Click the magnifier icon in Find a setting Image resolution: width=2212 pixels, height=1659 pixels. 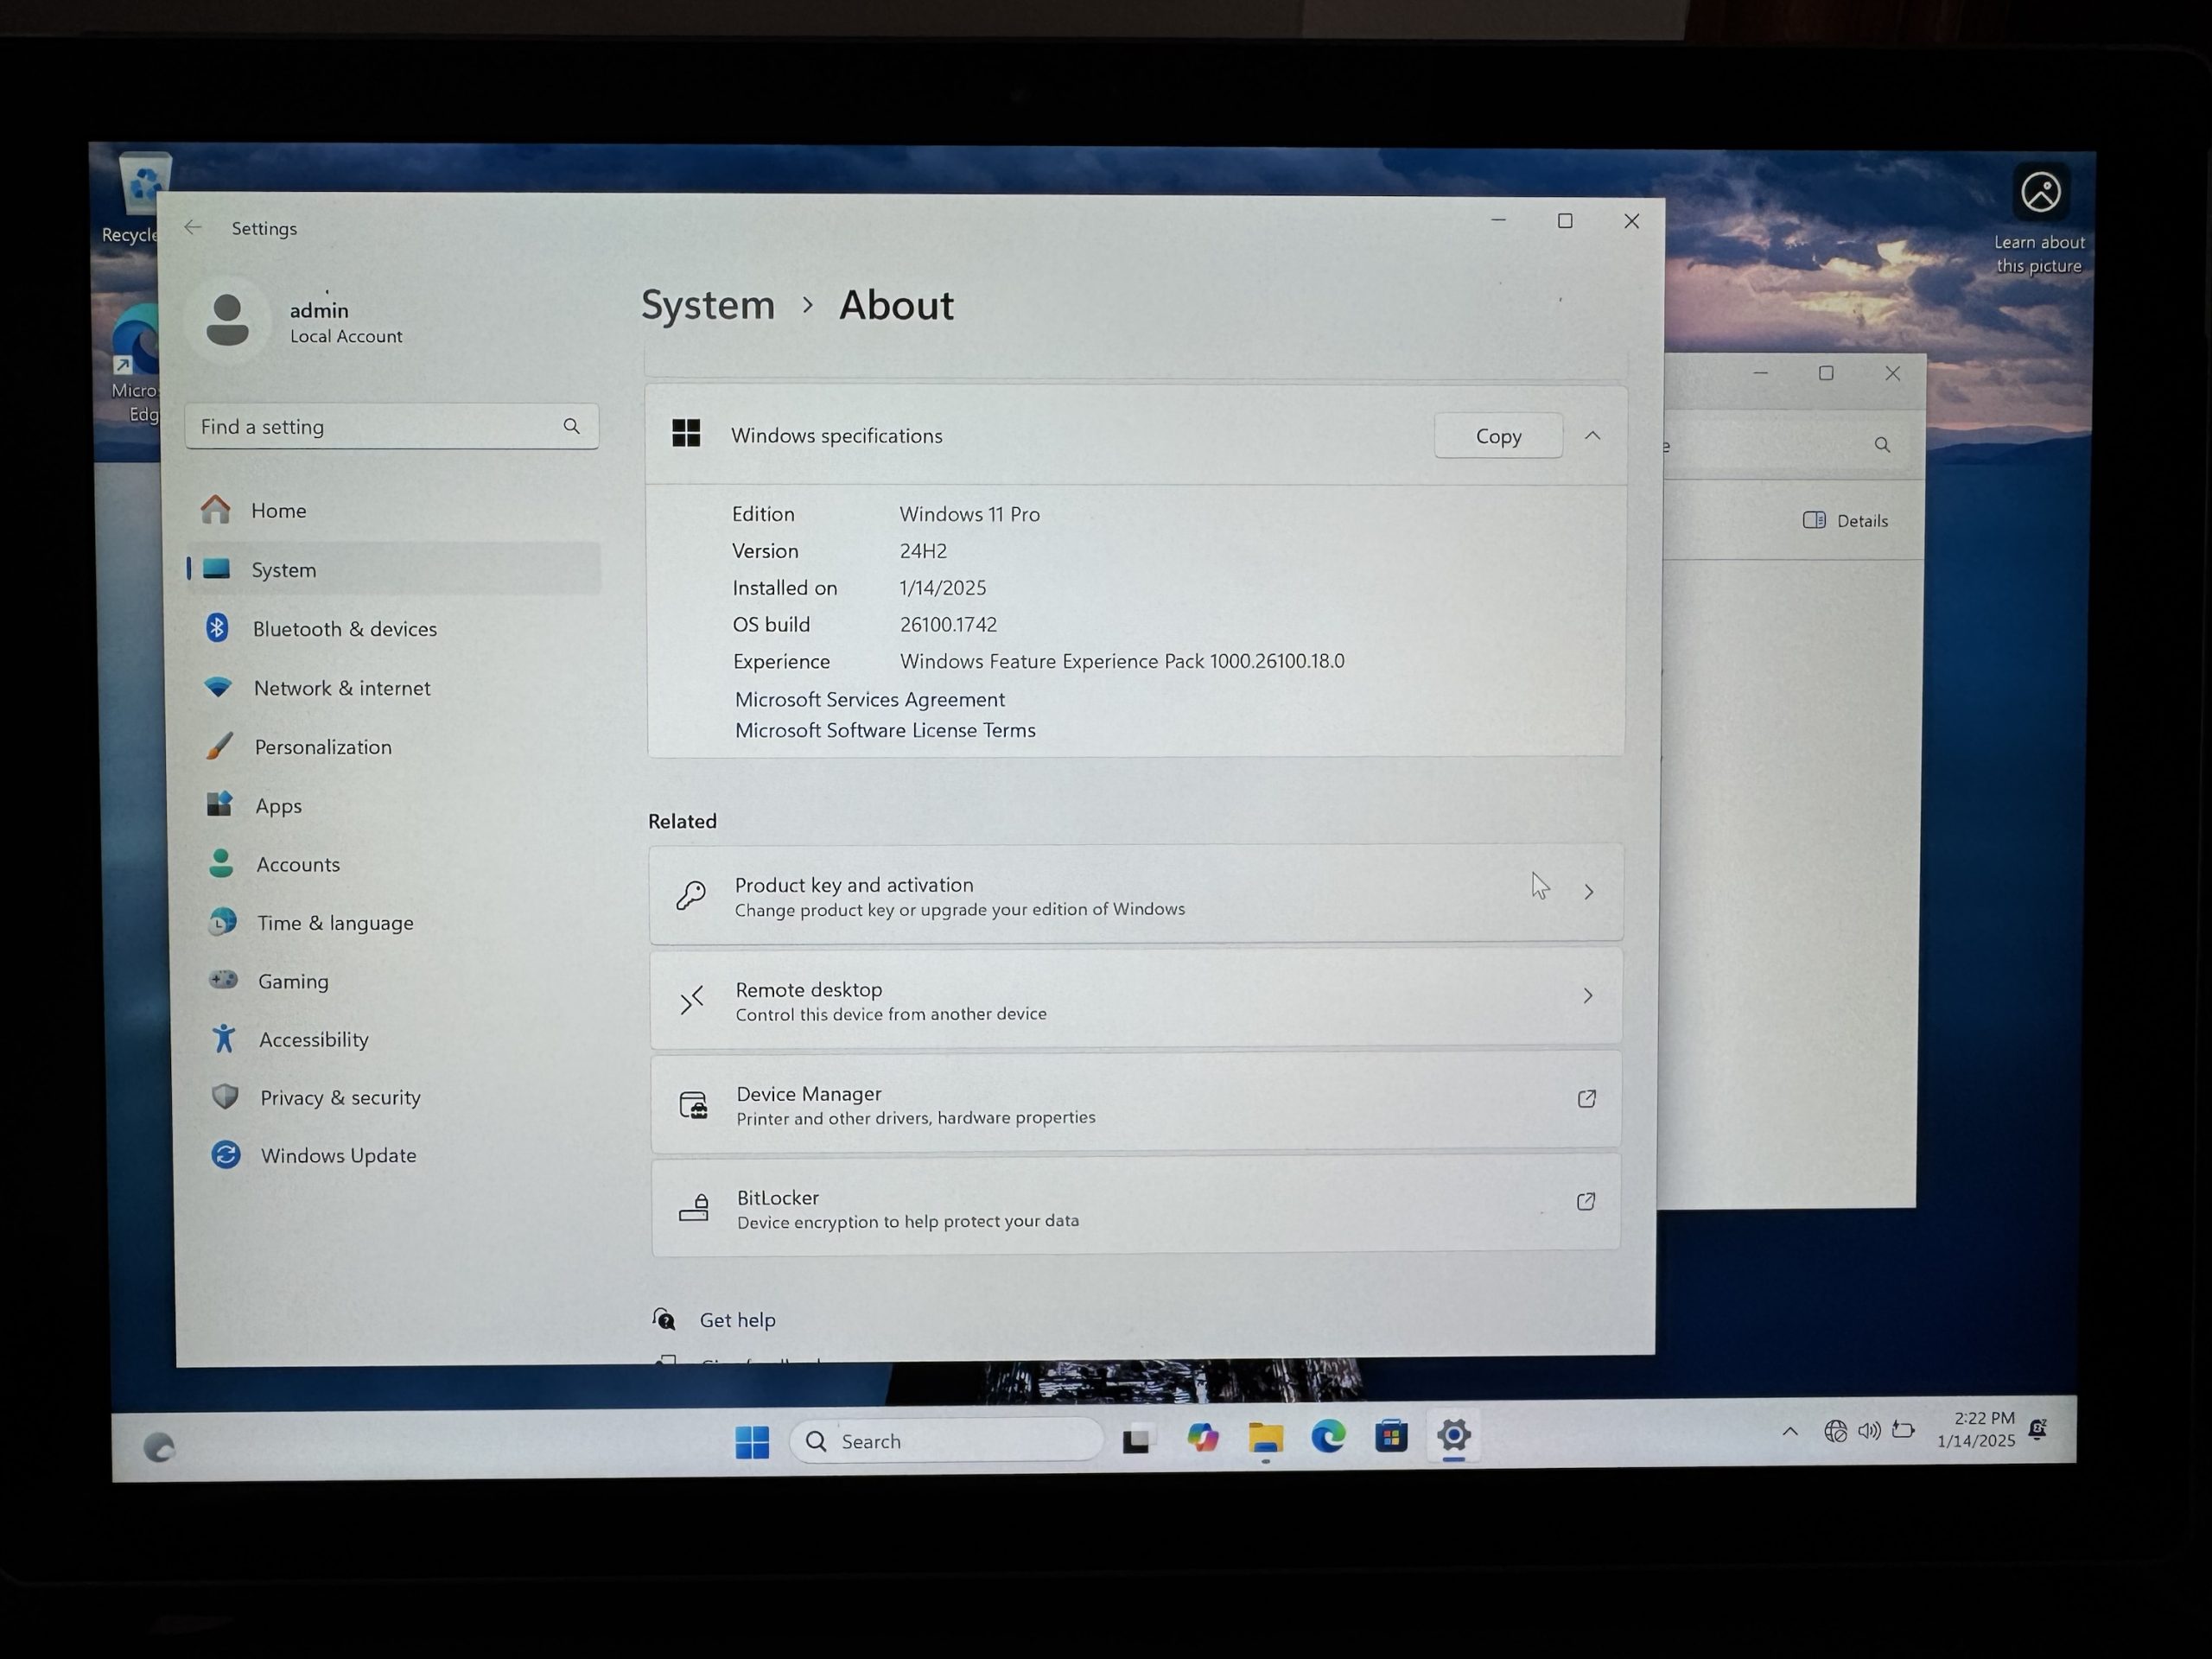(x=571, y=426)
